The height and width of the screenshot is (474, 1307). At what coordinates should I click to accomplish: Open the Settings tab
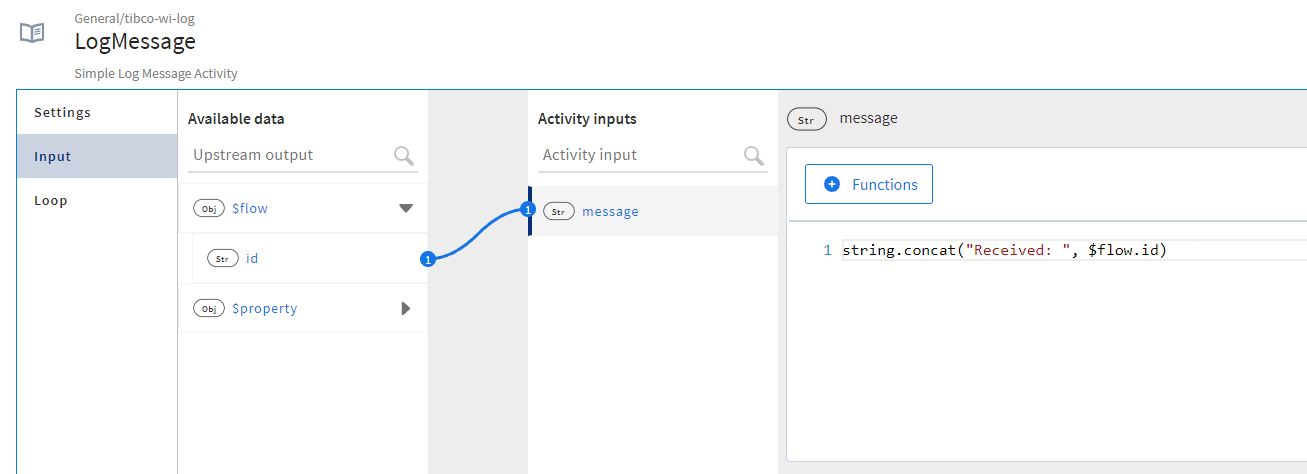pyautogui.click(x=62, y=112)
